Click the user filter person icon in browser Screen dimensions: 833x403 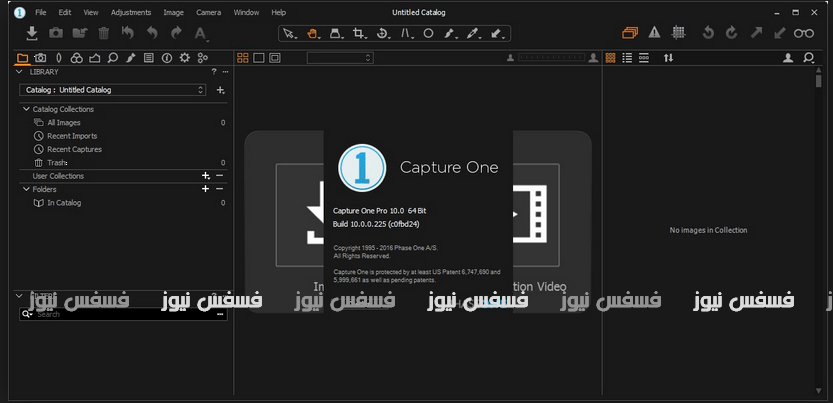pos(788,58)
